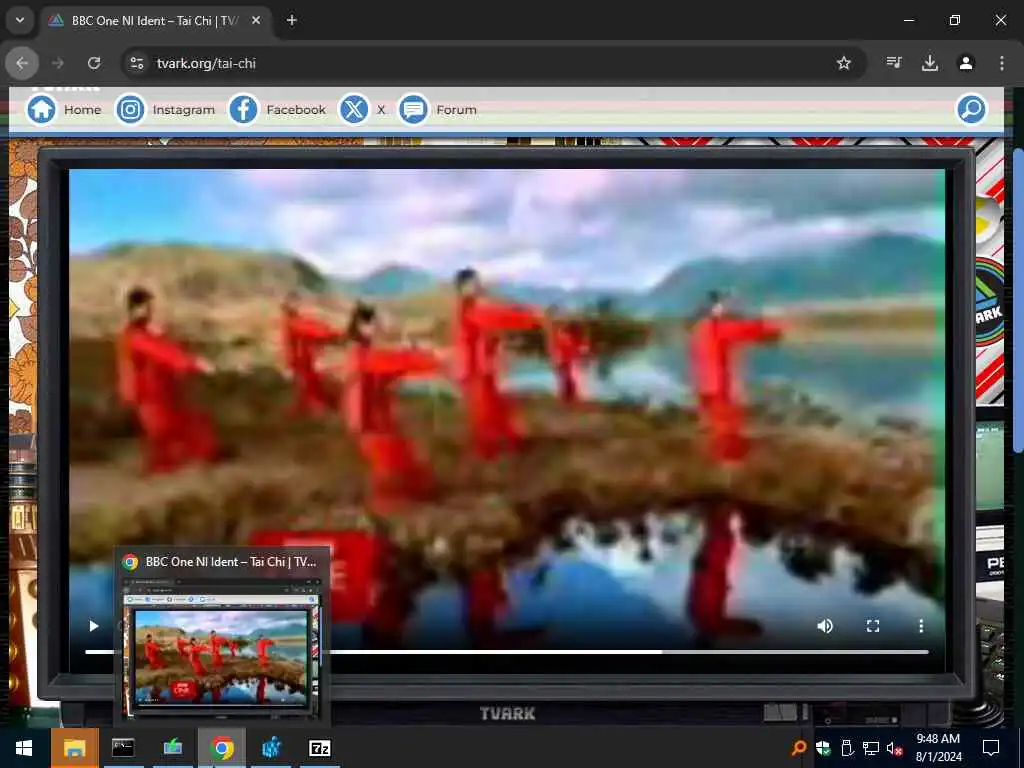This screenshot has height=768, width=1024.
Task: Click the network tray icon
Action: point(871,748)
